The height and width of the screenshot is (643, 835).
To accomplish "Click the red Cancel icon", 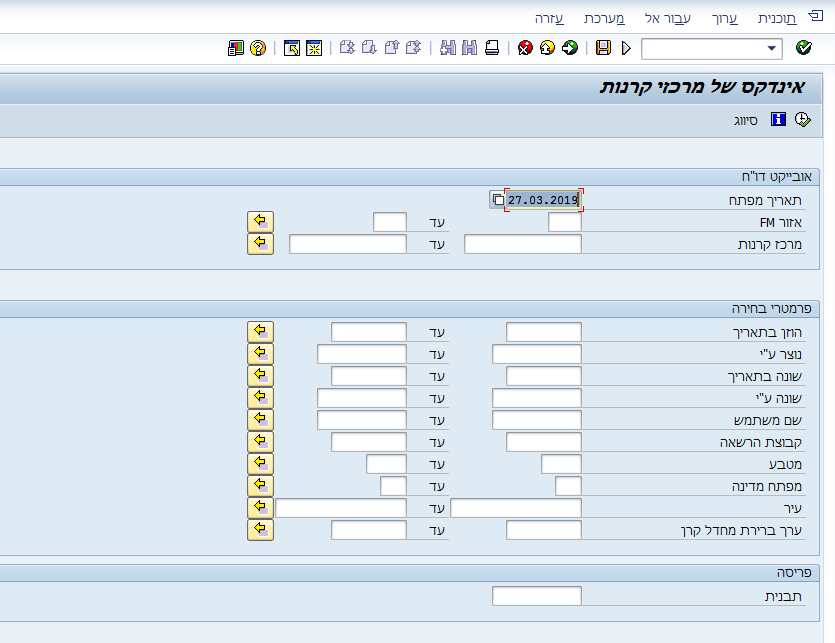I will click(525, 48).
